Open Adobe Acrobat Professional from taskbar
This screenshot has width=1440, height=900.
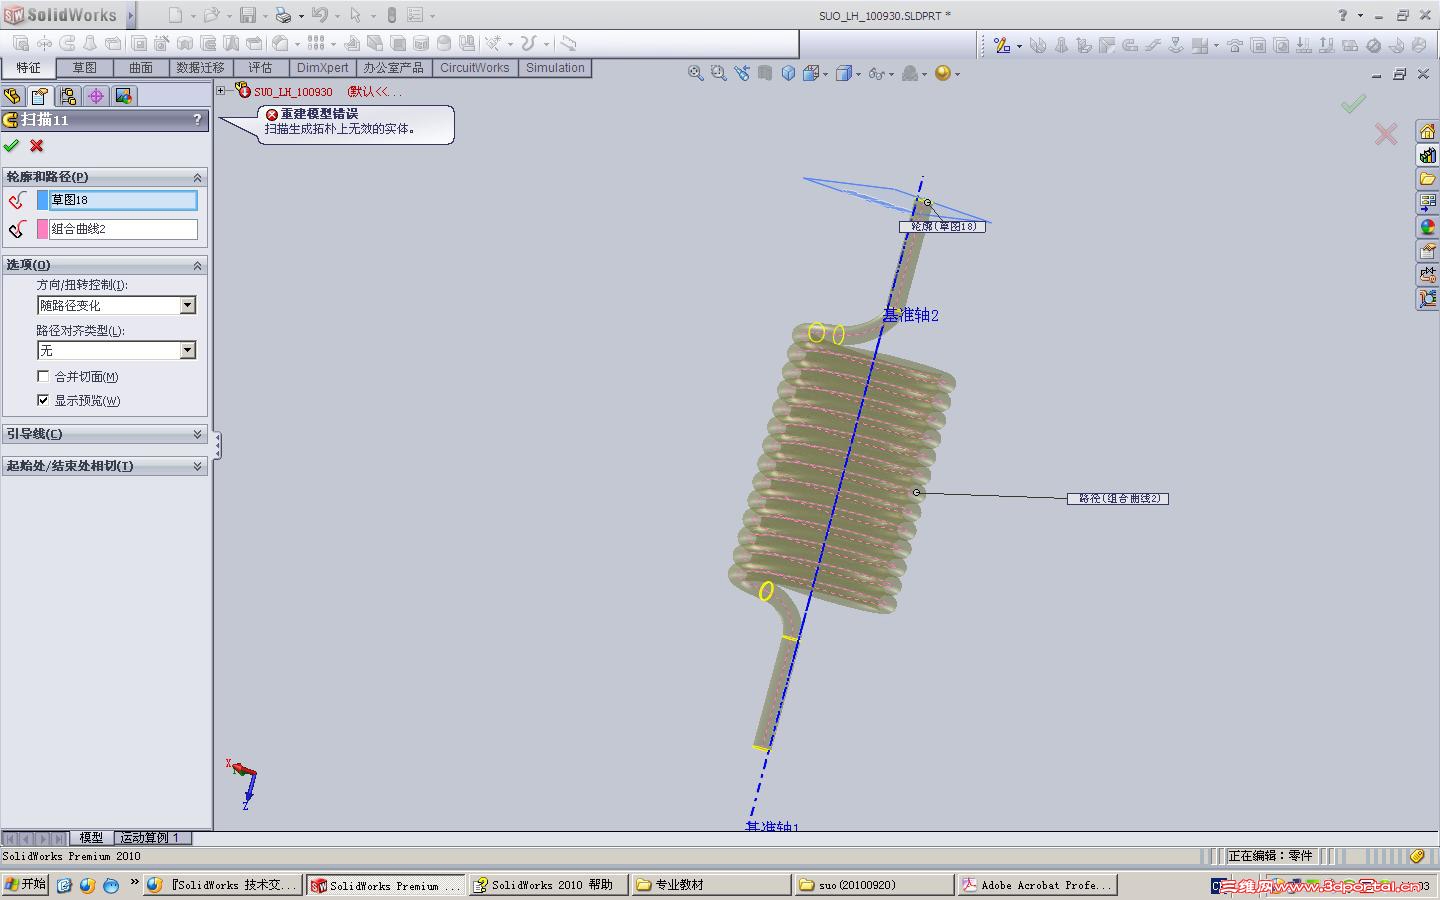click(1037, 885)
